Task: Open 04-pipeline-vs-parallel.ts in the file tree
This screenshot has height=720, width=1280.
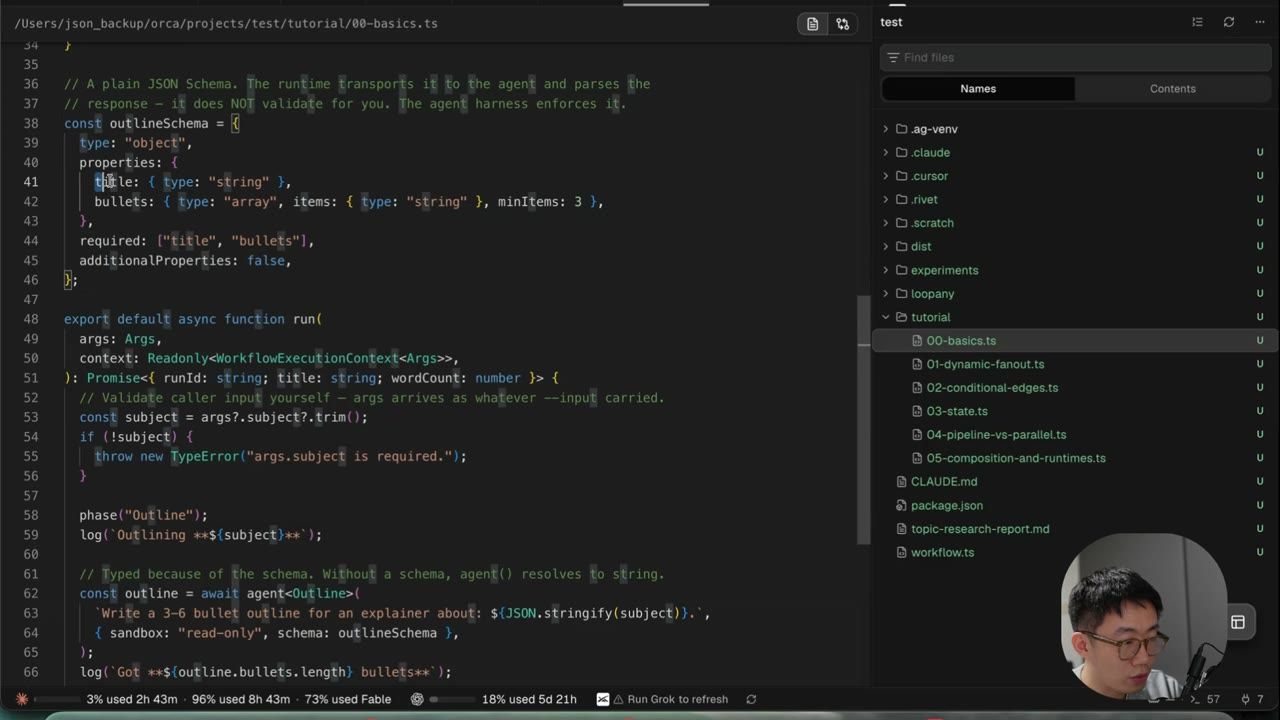Action: coord(996,435)
